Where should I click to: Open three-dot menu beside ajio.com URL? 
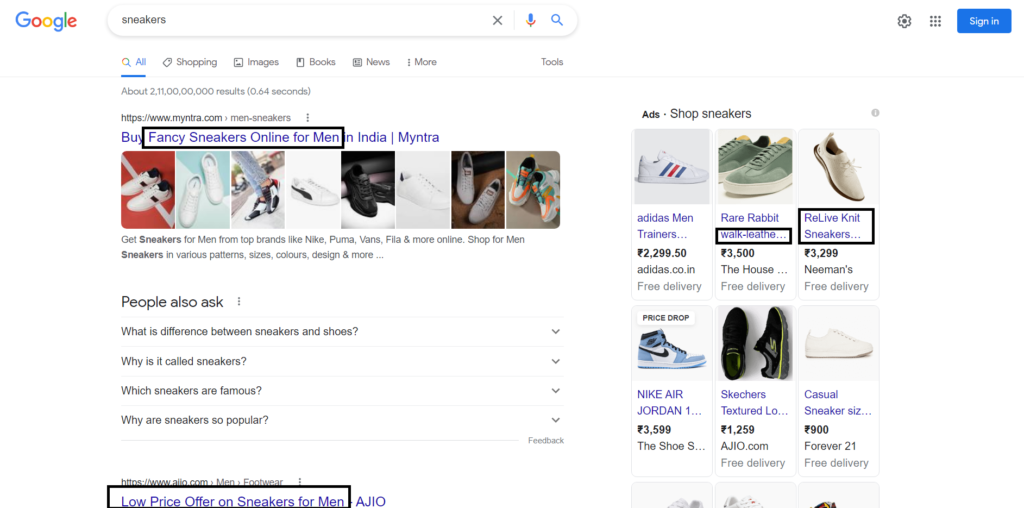pyautogui.click(x=300, y=482)
